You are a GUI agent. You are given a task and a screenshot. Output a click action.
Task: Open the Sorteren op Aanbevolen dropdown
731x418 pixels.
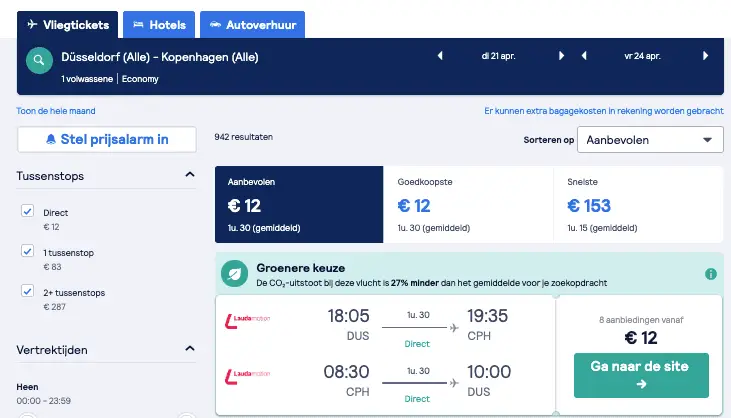(650, 140)
